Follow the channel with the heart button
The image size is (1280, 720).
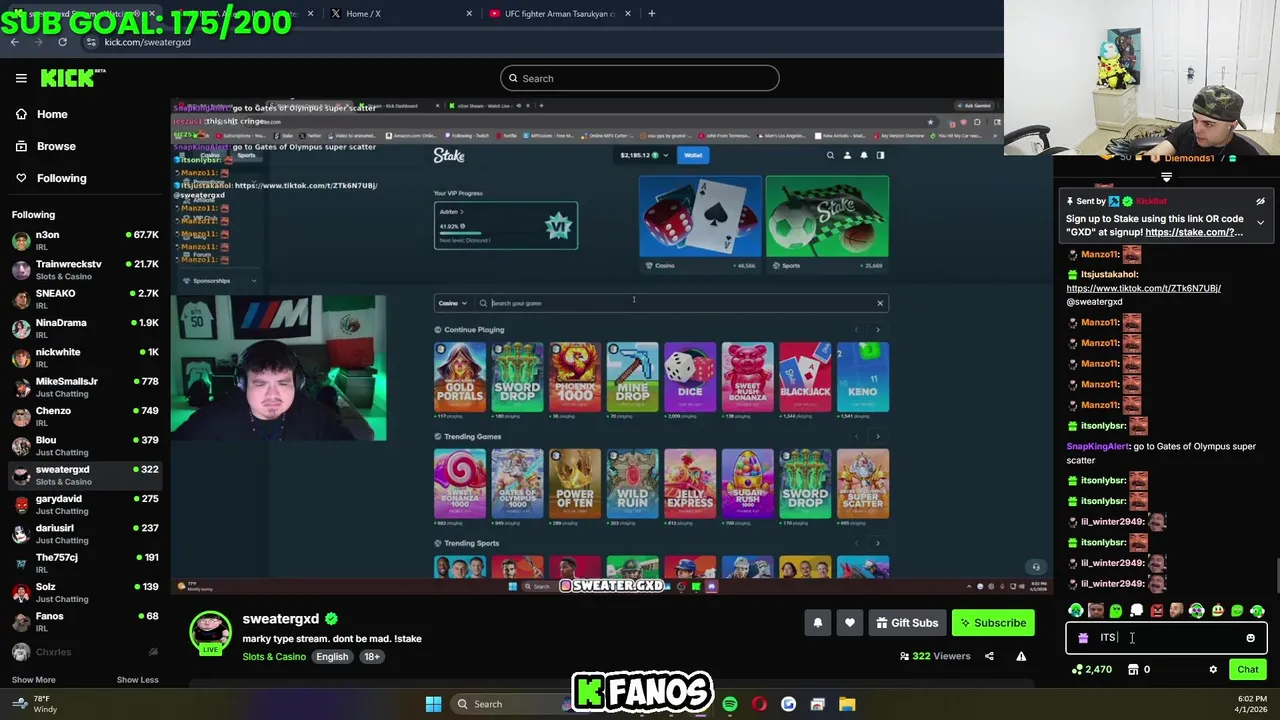click(x=849, y=623)
